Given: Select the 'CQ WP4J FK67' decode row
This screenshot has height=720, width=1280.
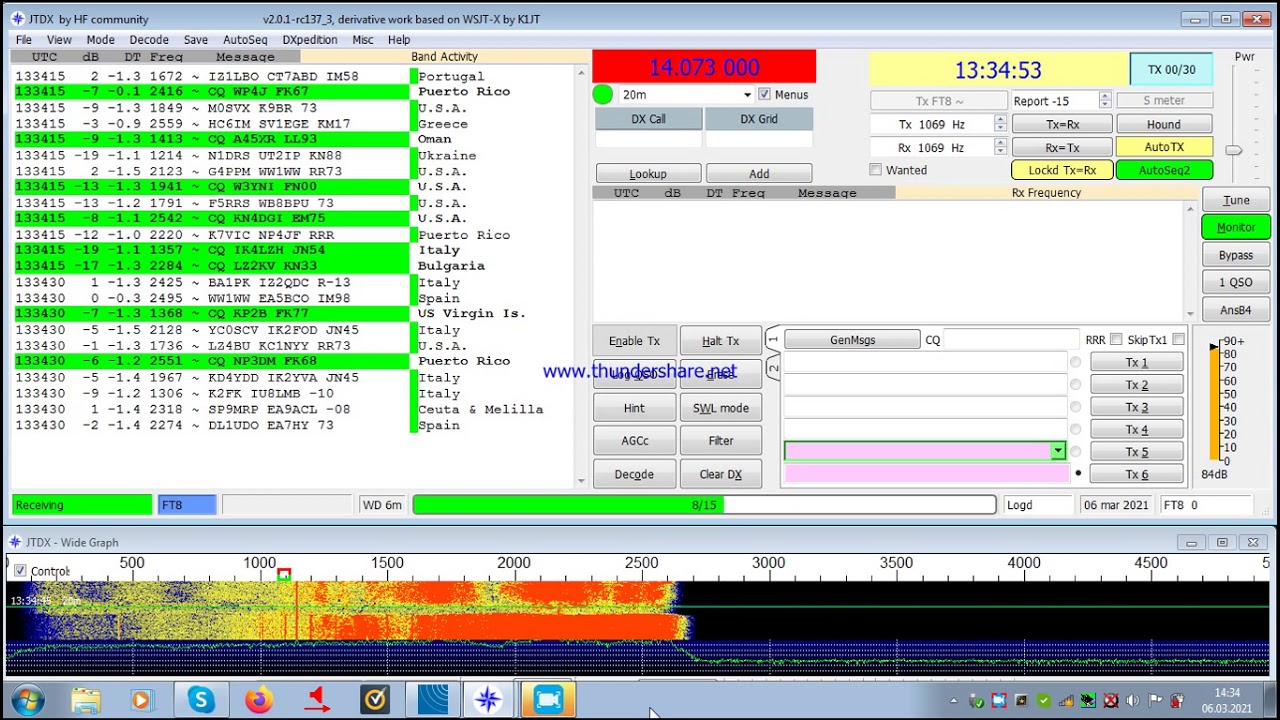Looking at the screenshot, I should tap(211, 91).
